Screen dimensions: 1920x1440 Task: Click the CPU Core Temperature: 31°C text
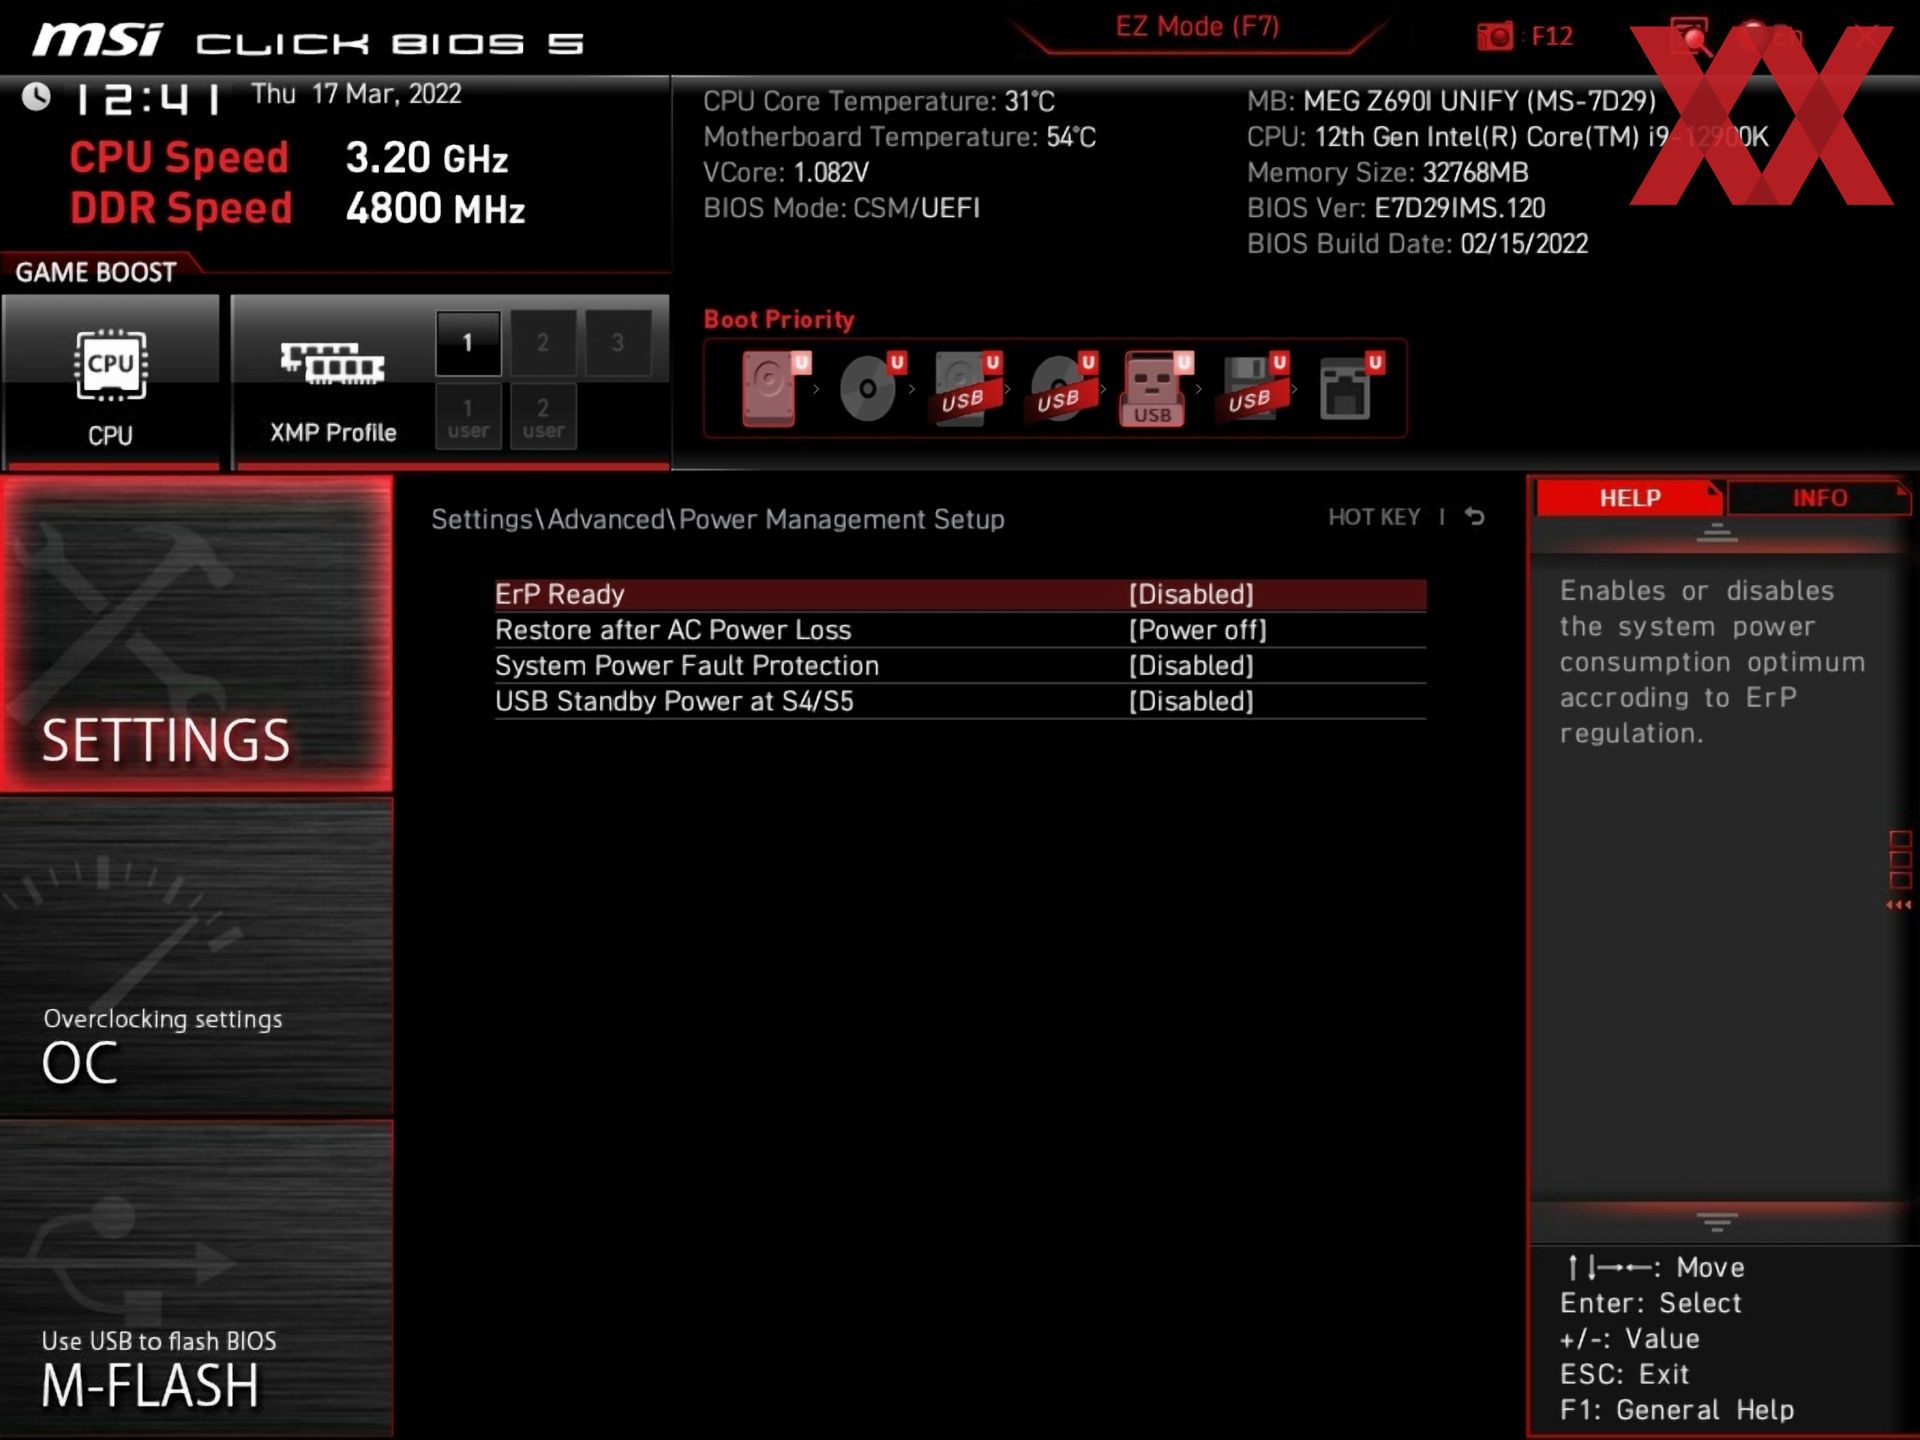(879, 102)
